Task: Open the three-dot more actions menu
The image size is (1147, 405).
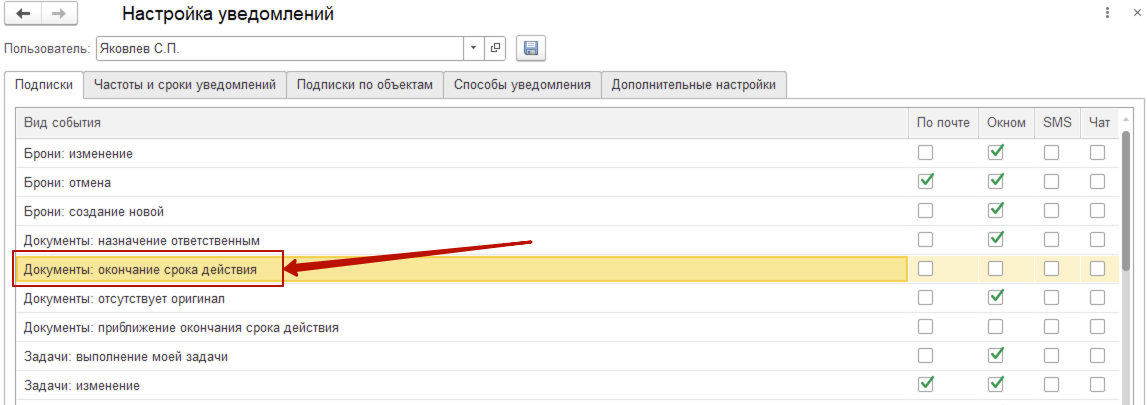Action: [x=1107, y=14]
